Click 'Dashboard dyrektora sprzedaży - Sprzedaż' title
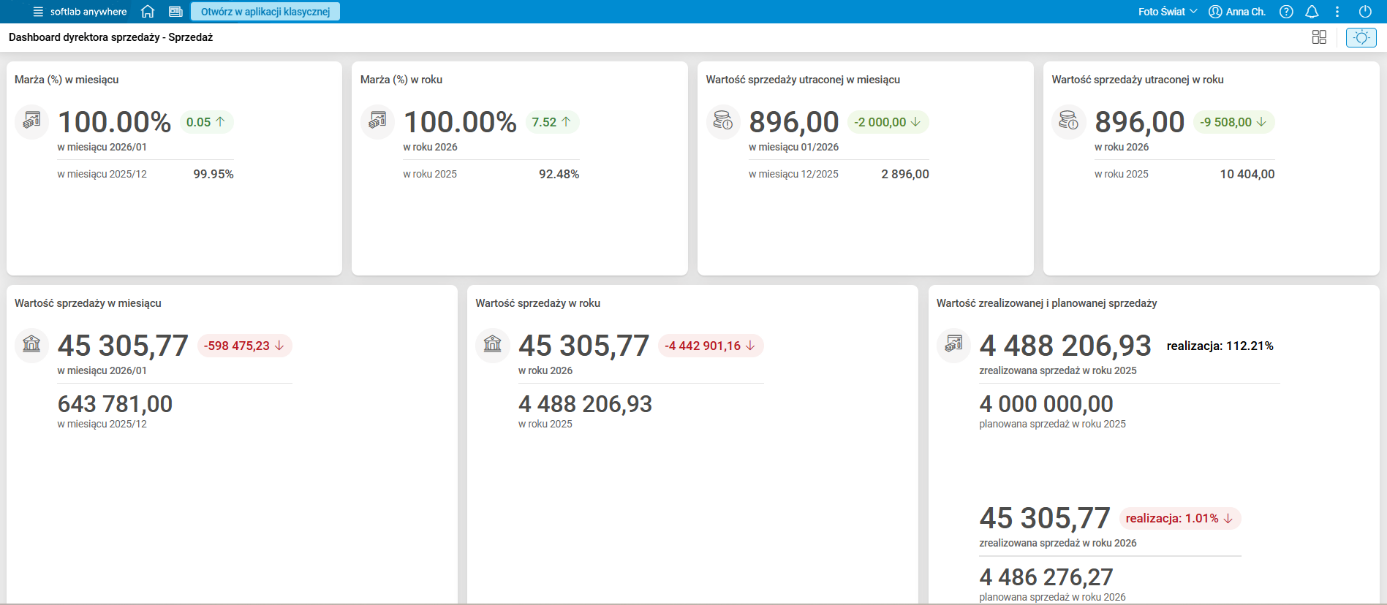 coord(110,37)
